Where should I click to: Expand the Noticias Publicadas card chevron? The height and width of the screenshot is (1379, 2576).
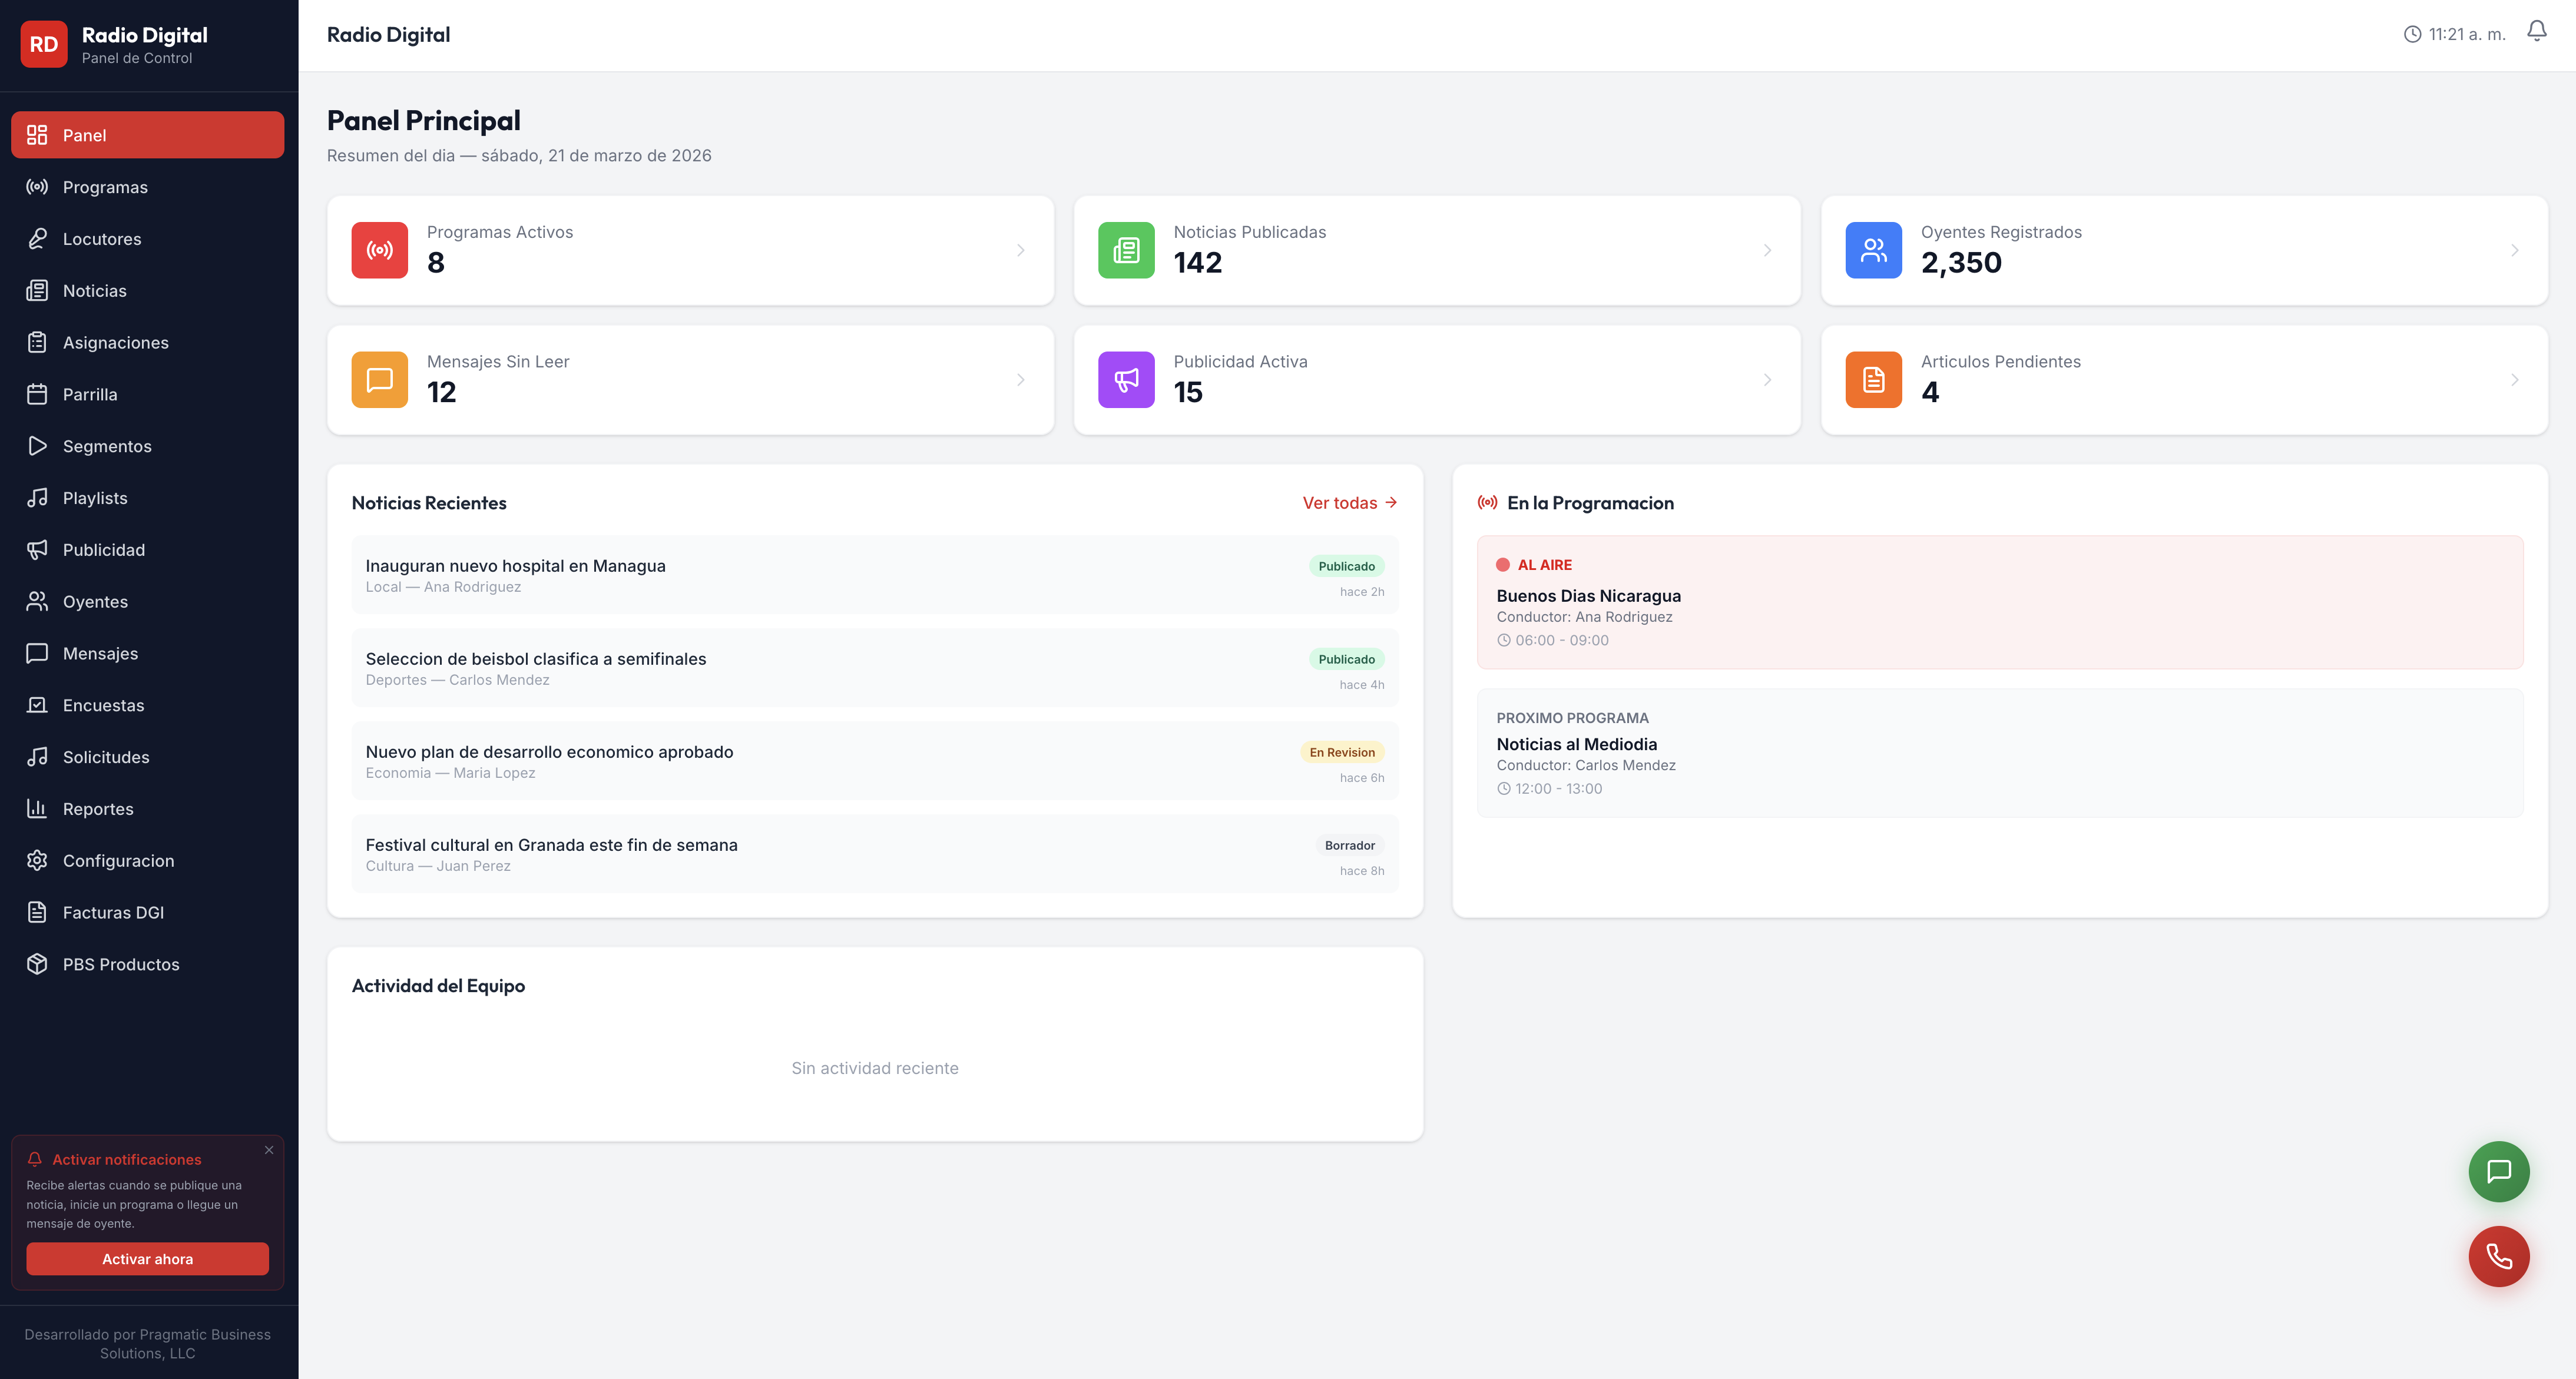coord(1767,250)
